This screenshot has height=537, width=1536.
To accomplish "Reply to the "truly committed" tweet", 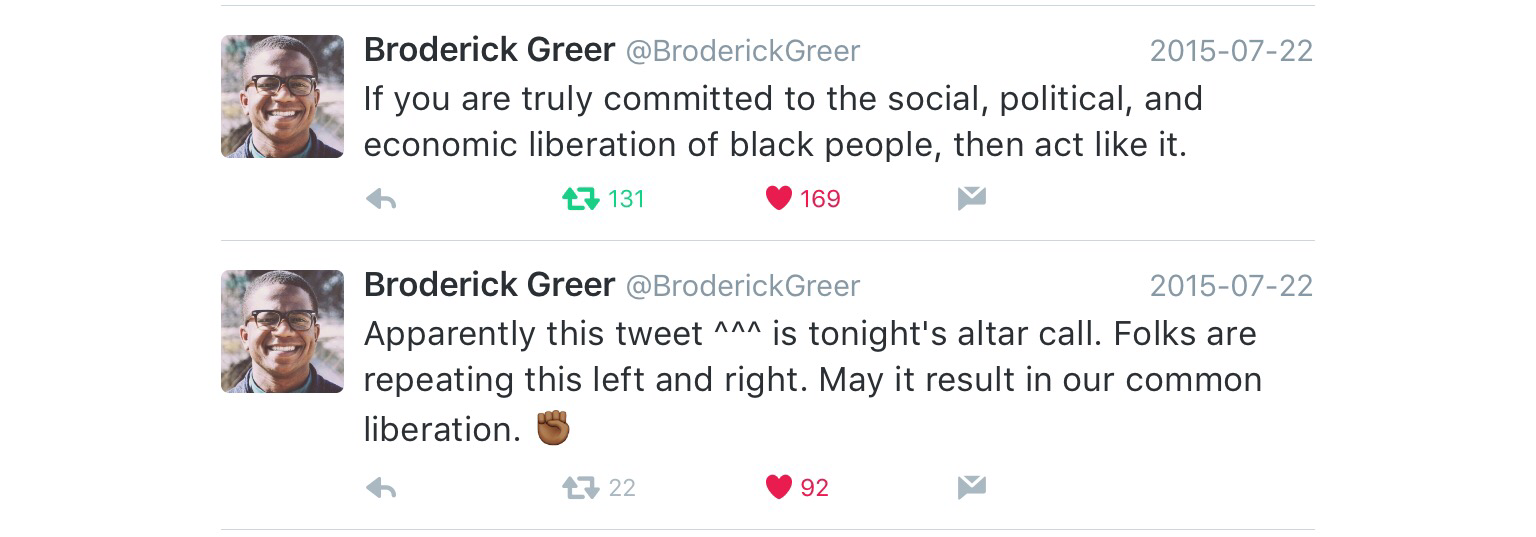I will coord(381,200).
